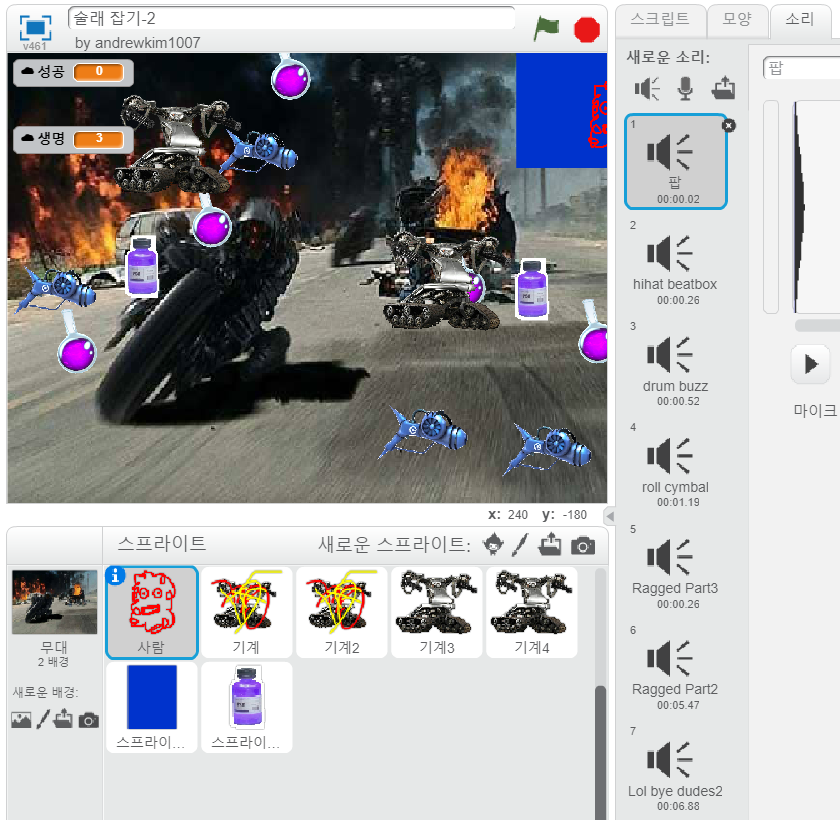The height and width of the screenshot is (820, 840).
Task: Play the selected sound
Action: tap(810, 363)
